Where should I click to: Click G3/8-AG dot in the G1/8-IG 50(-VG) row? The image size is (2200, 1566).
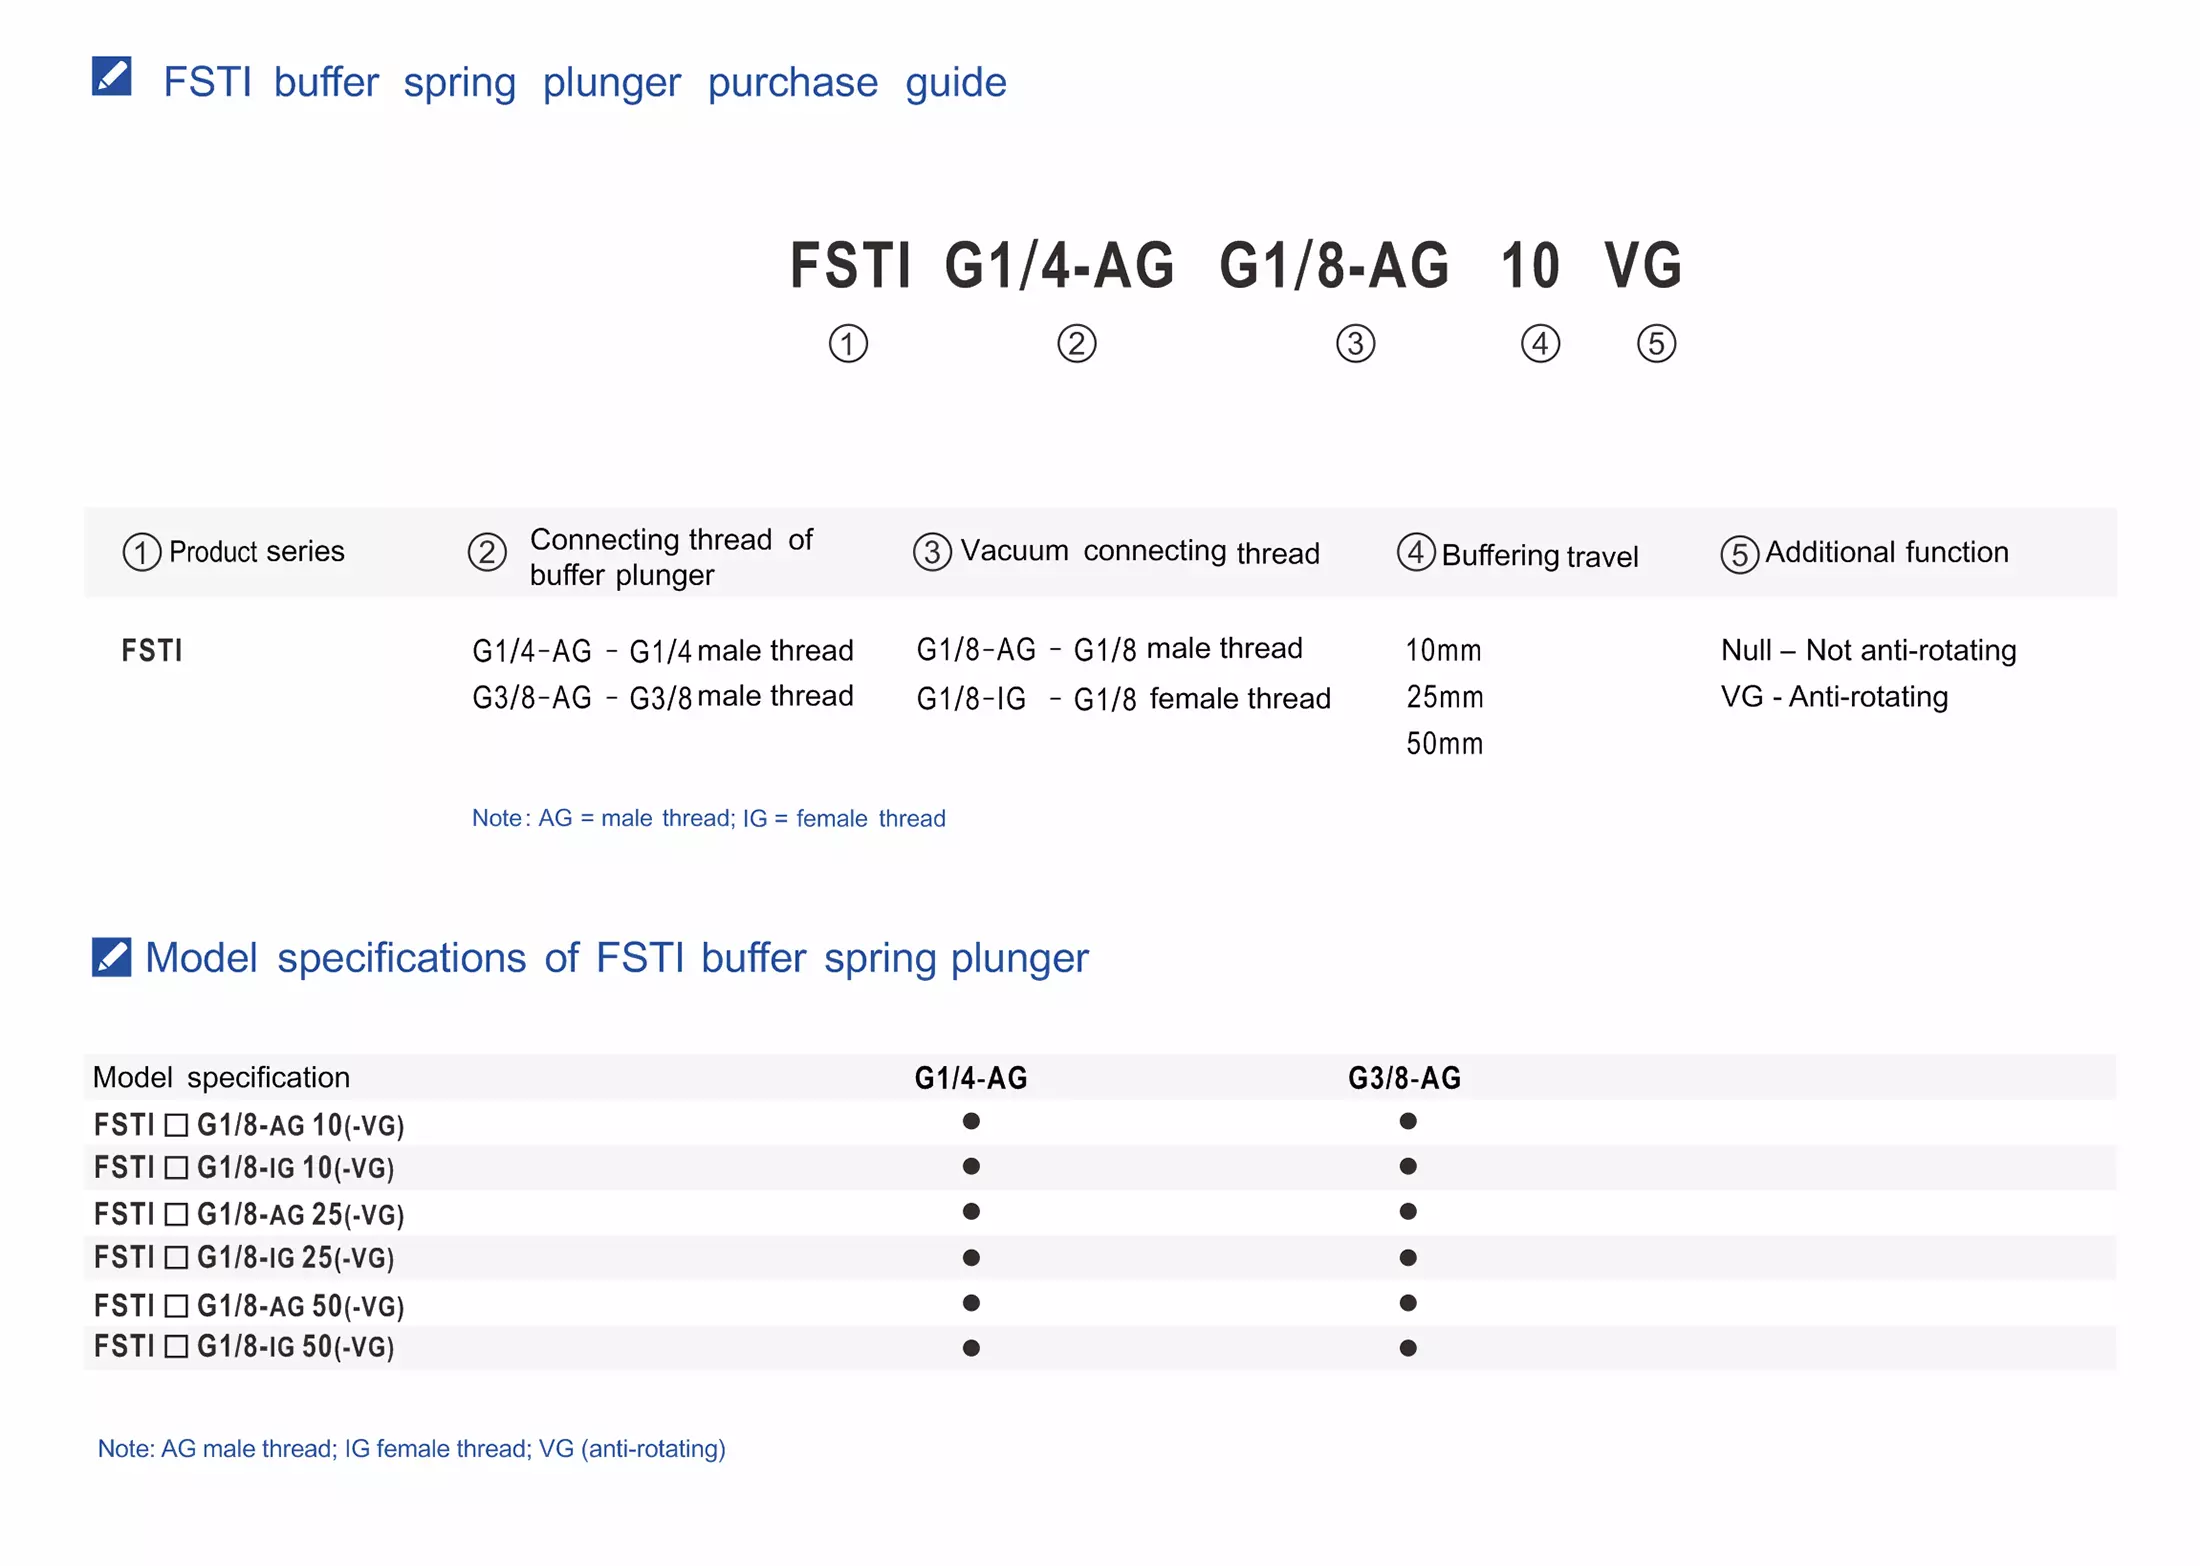coord(1408,1348)
